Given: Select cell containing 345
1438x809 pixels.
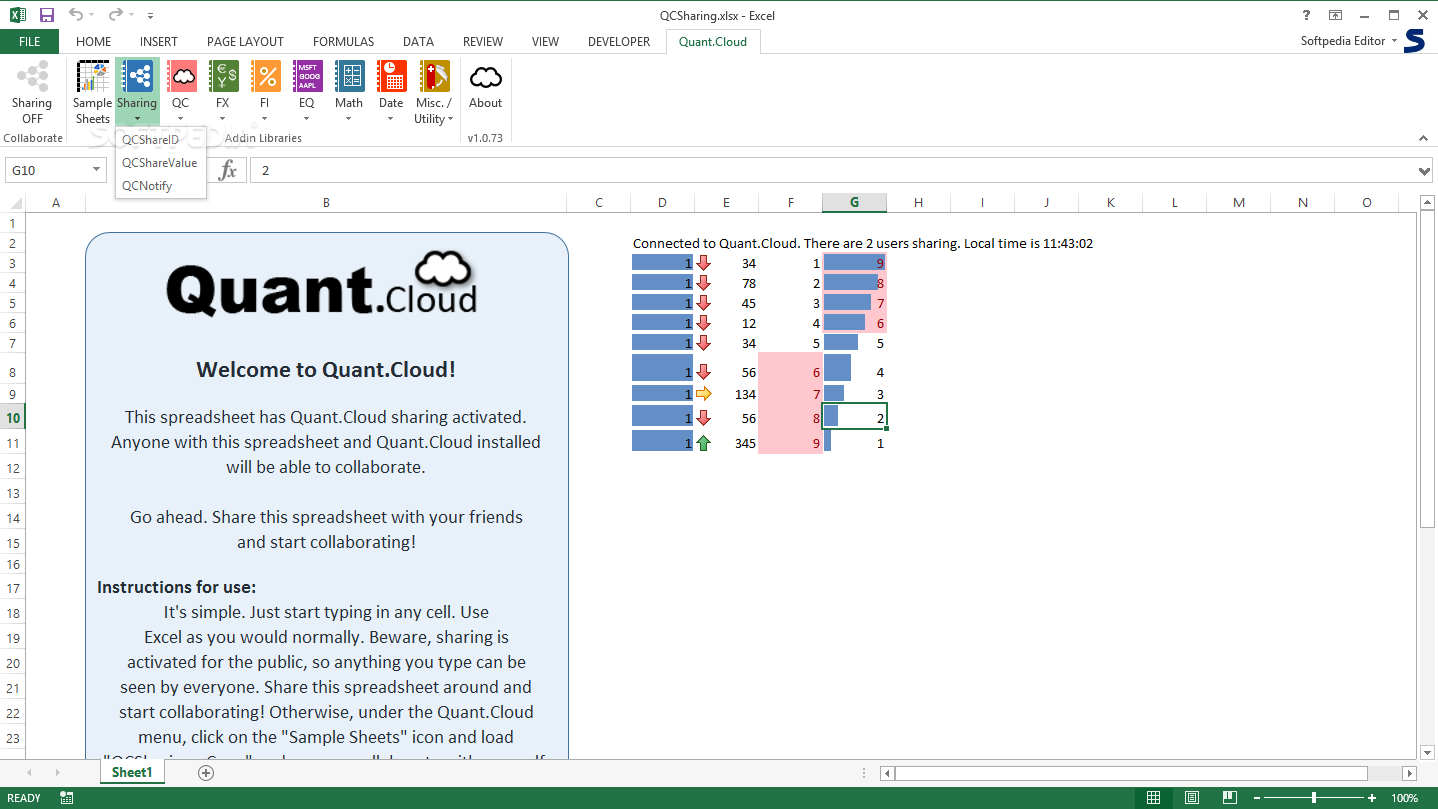Looking at the screenshot, I should point(726,443).
